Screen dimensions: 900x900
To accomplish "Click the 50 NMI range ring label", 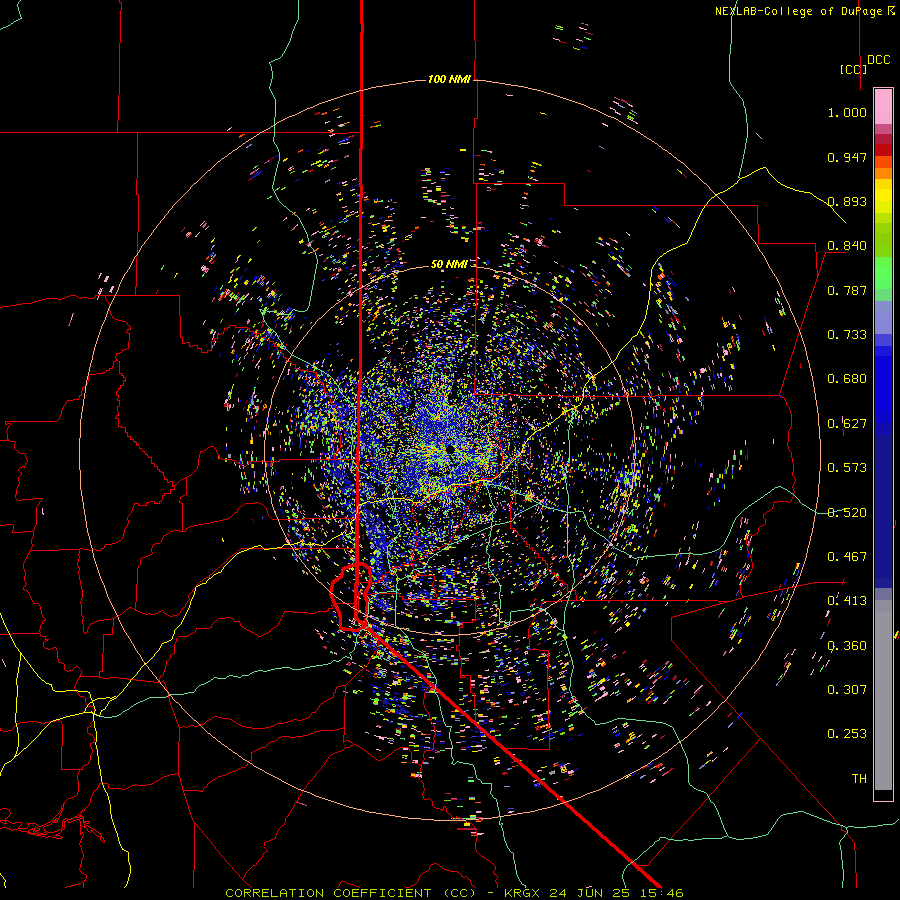I will pyautogui.click(x=449, y=264).
